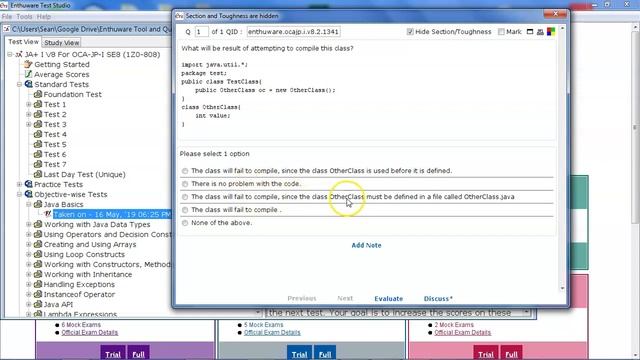Image resolution: width=640 pixels, height=360 pixels.
Task: Select 'Taken on - 16 May' test entry
Action: click(x=112, y=214)
